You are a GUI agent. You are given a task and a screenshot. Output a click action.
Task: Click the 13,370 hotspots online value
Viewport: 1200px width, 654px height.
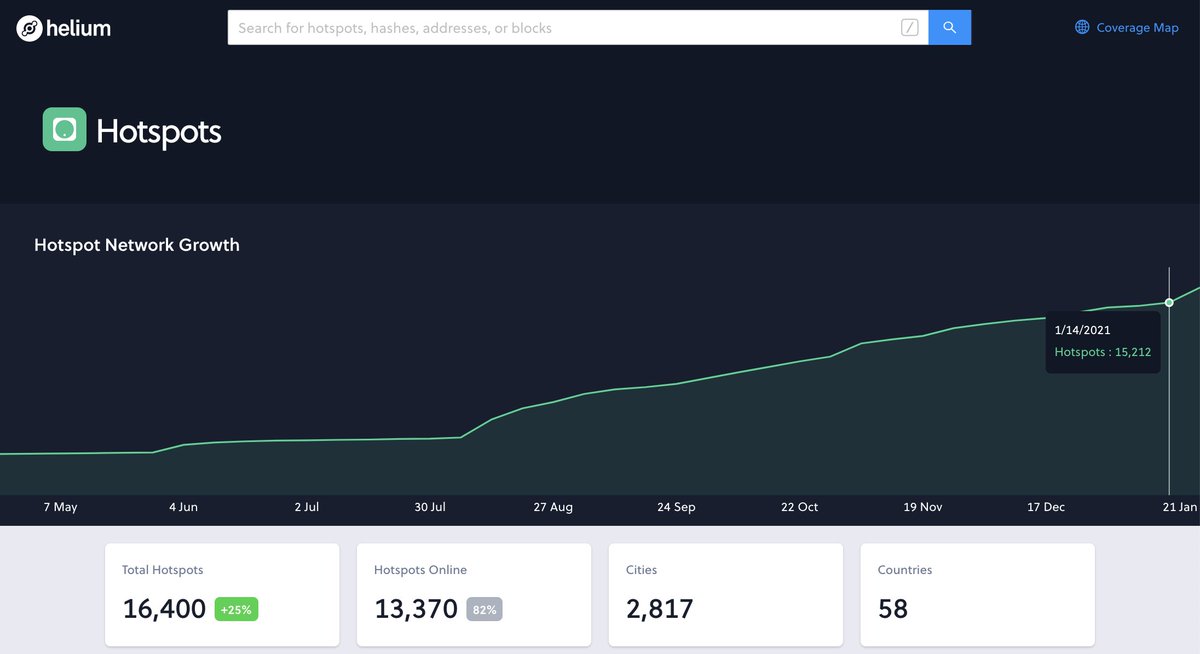416,608
